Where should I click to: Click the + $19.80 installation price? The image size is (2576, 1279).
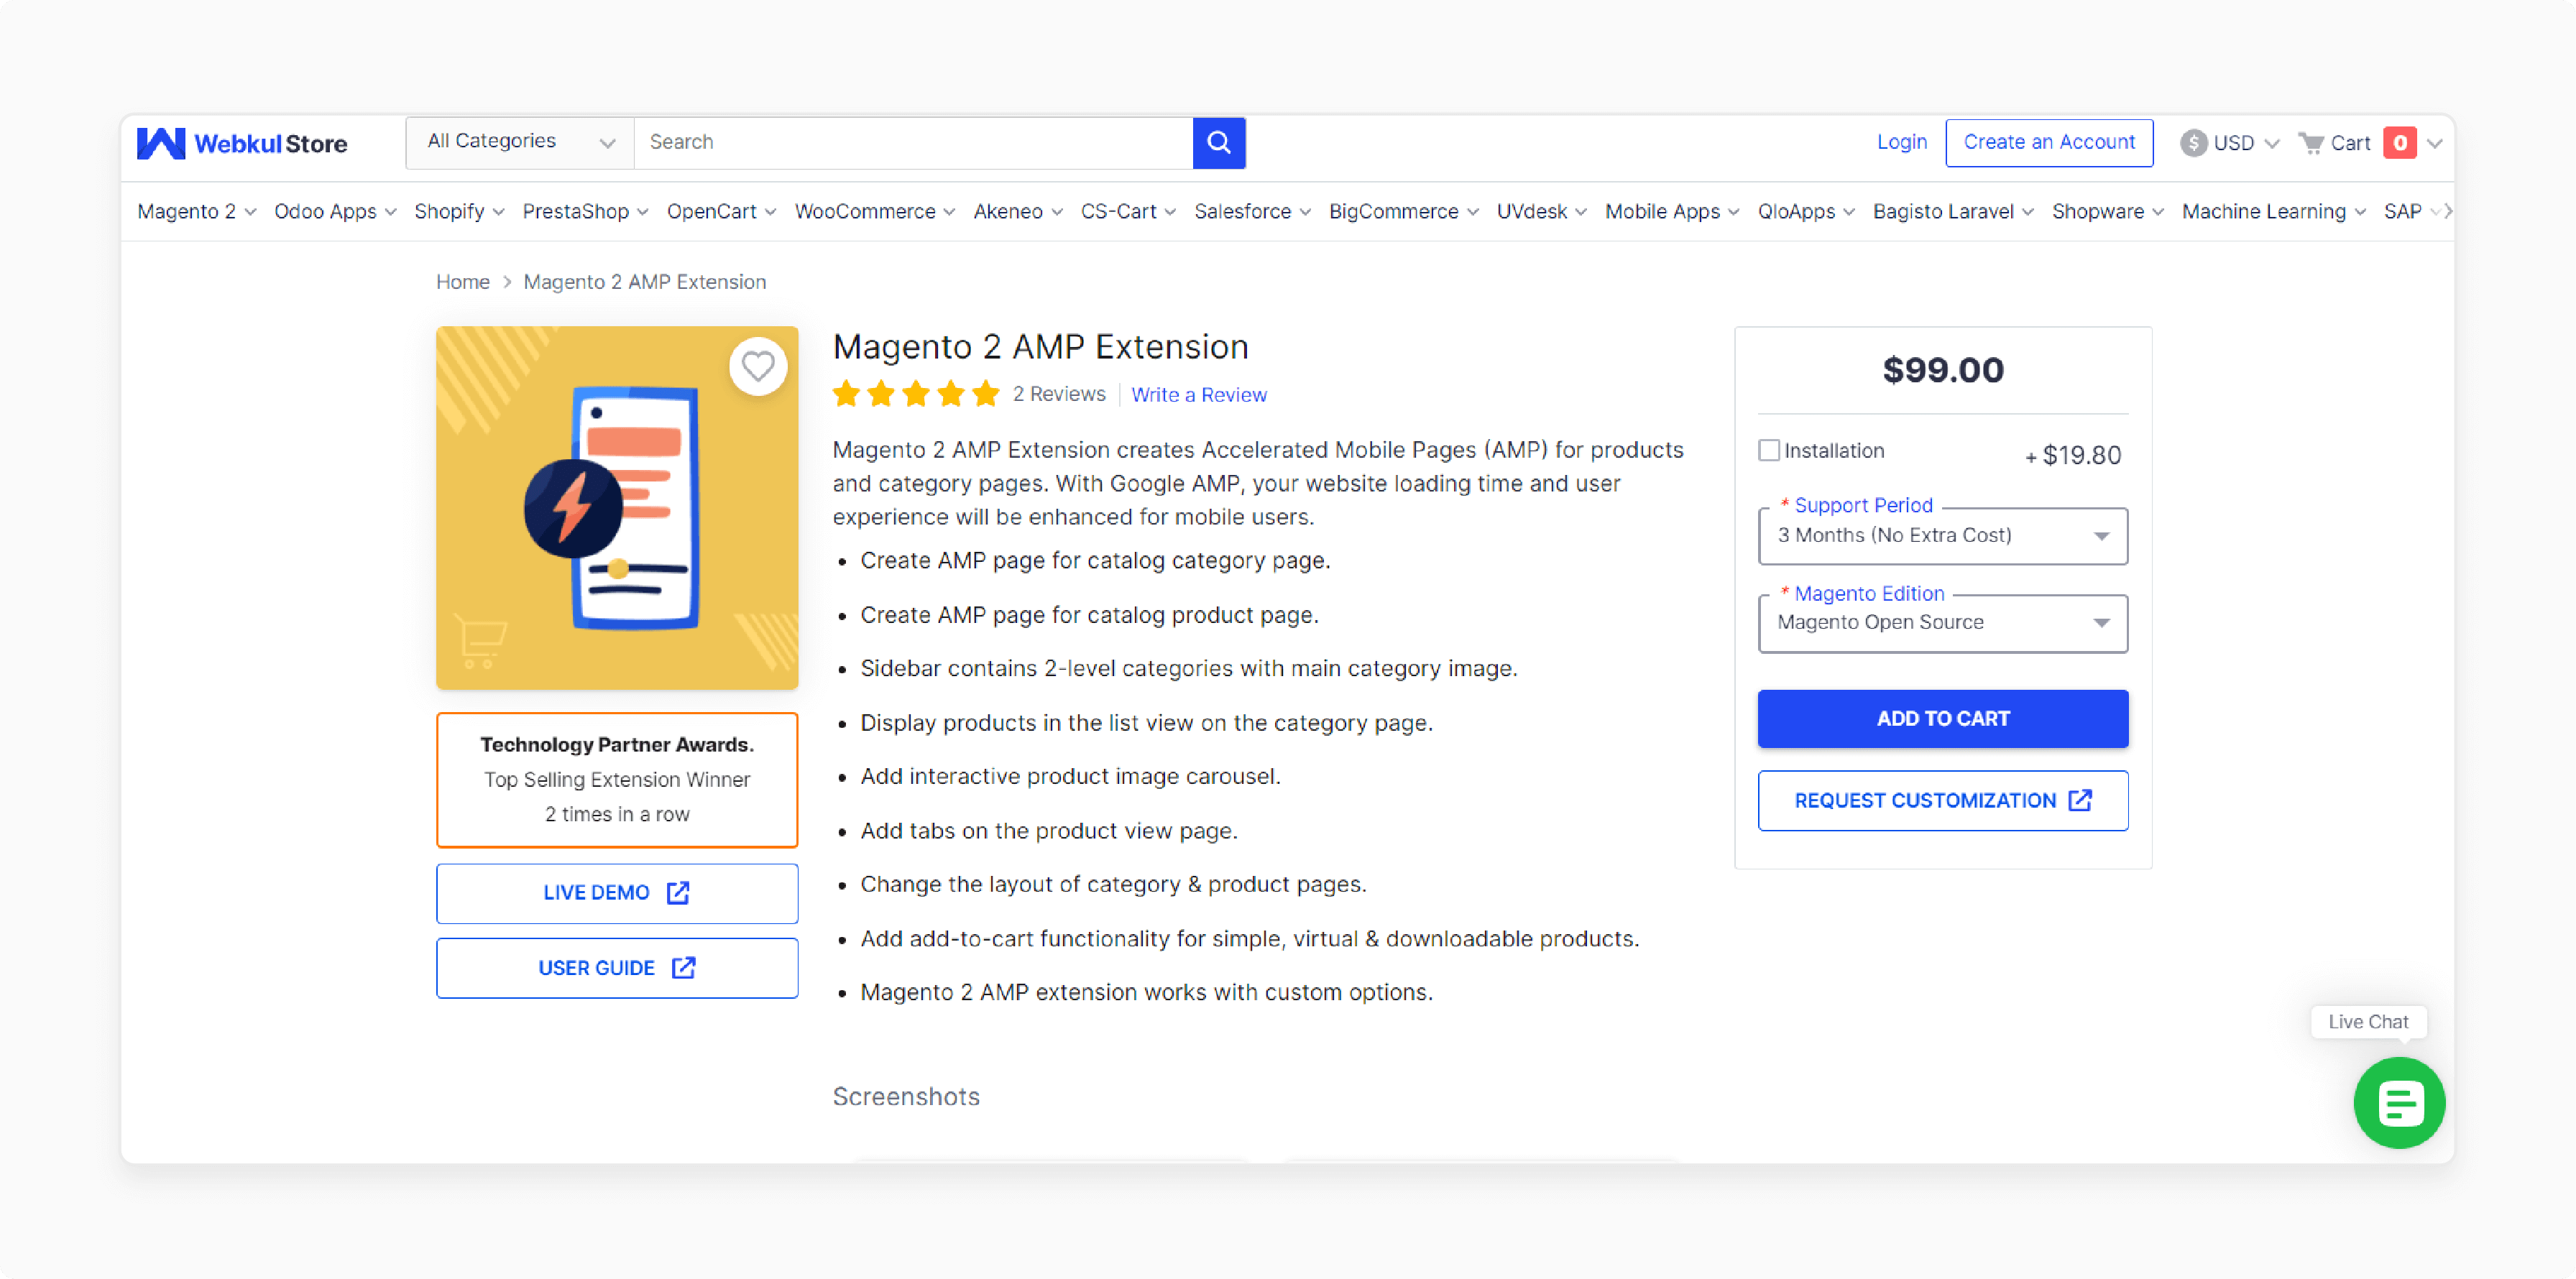click(2073, 455)
